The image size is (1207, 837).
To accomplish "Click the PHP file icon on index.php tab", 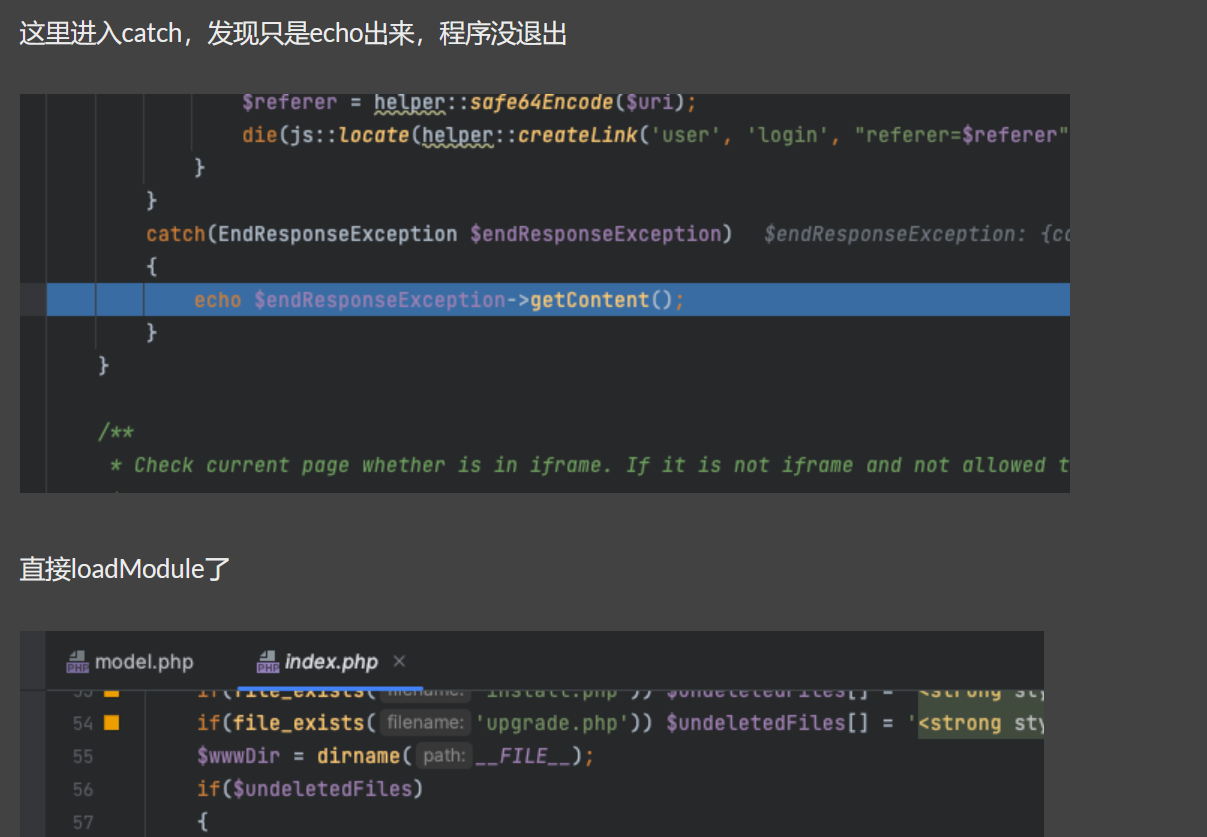I will (268, 662).
